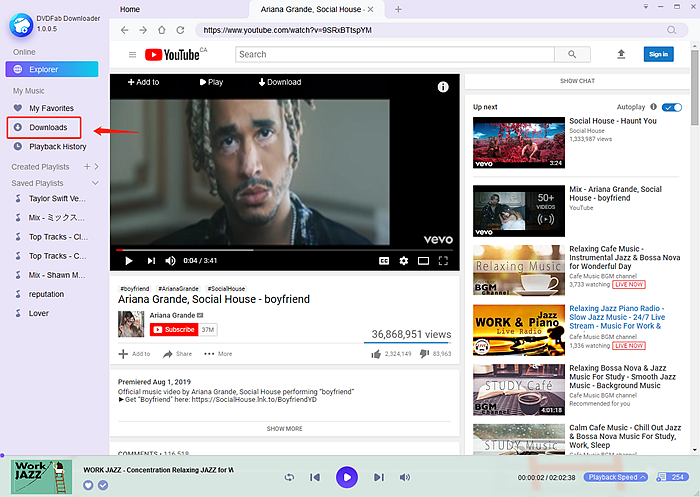700x497 pixels.
Task: Open the YouTube hamburger menu
Action: point(133,54)
